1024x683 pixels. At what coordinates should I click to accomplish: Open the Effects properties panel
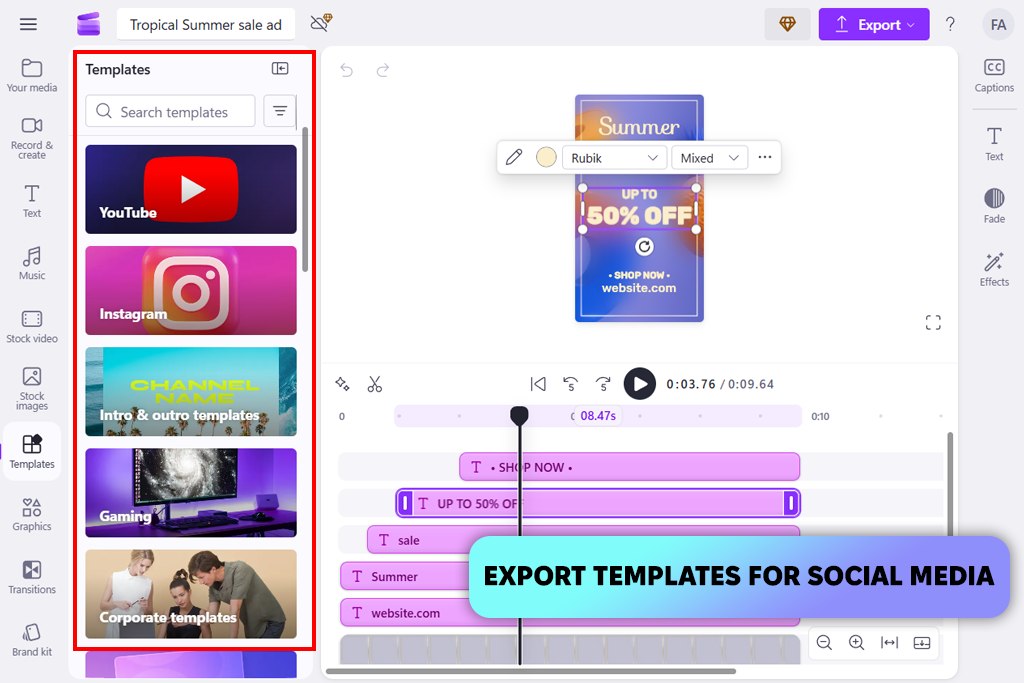[994, 269]
